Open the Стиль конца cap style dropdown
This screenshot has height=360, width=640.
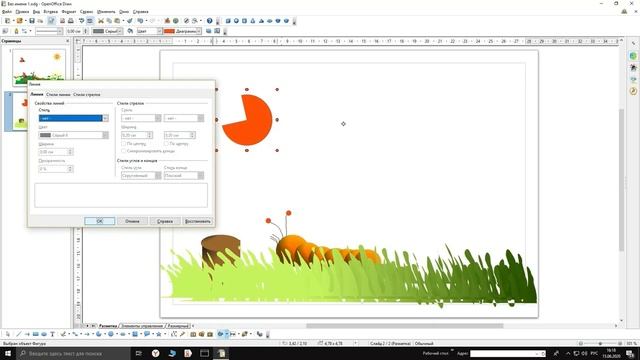click(184, 176)
